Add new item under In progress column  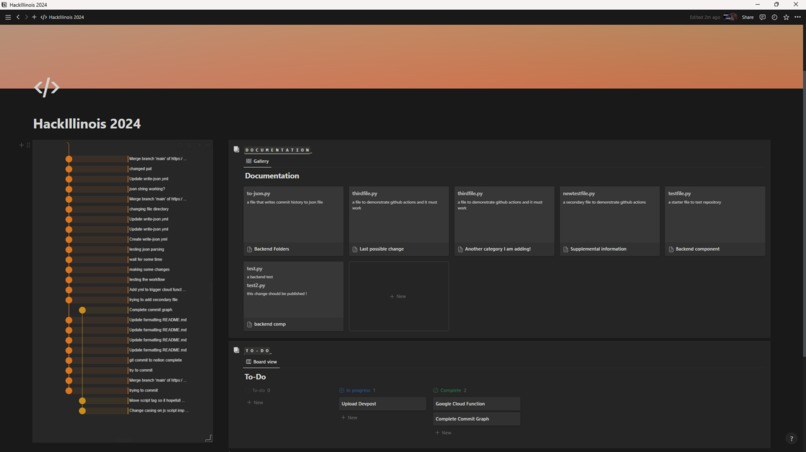coord(349,418)
